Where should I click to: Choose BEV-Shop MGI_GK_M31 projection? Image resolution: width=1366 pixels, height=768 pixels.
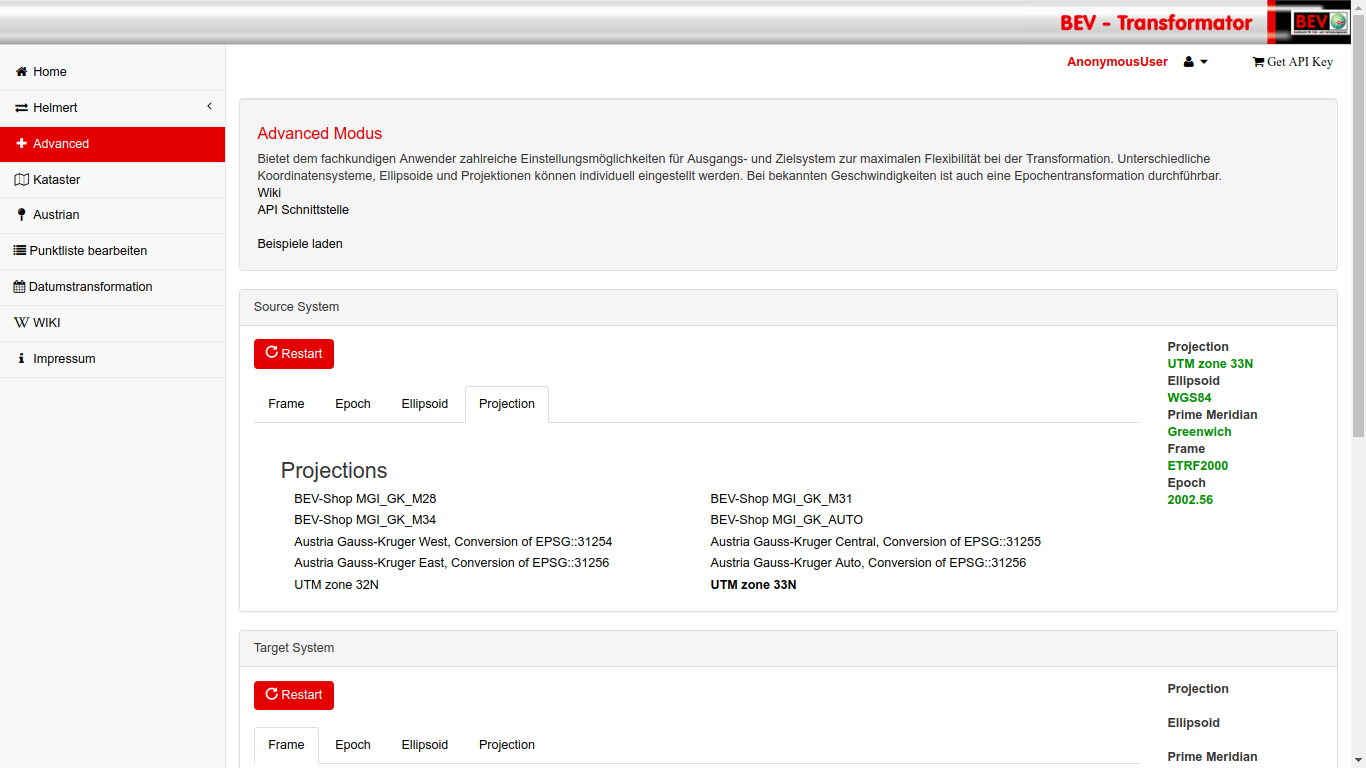click(x=781, y=499)
